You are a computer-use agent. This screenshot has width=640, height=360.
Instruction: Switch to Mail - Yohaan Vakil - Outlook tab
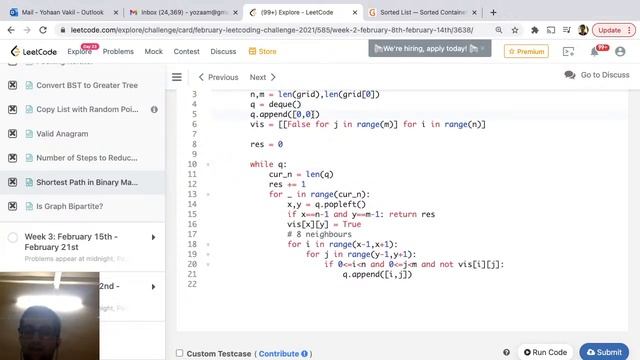[62, 12]
